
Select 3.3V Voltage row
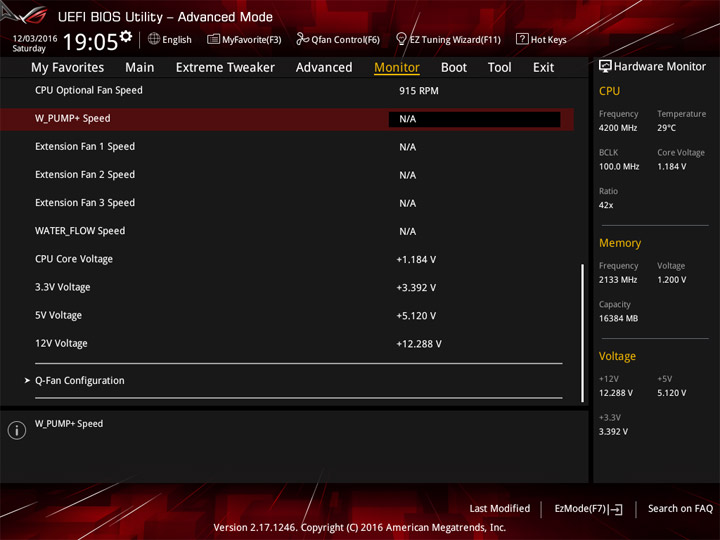(x=287, y=287)
